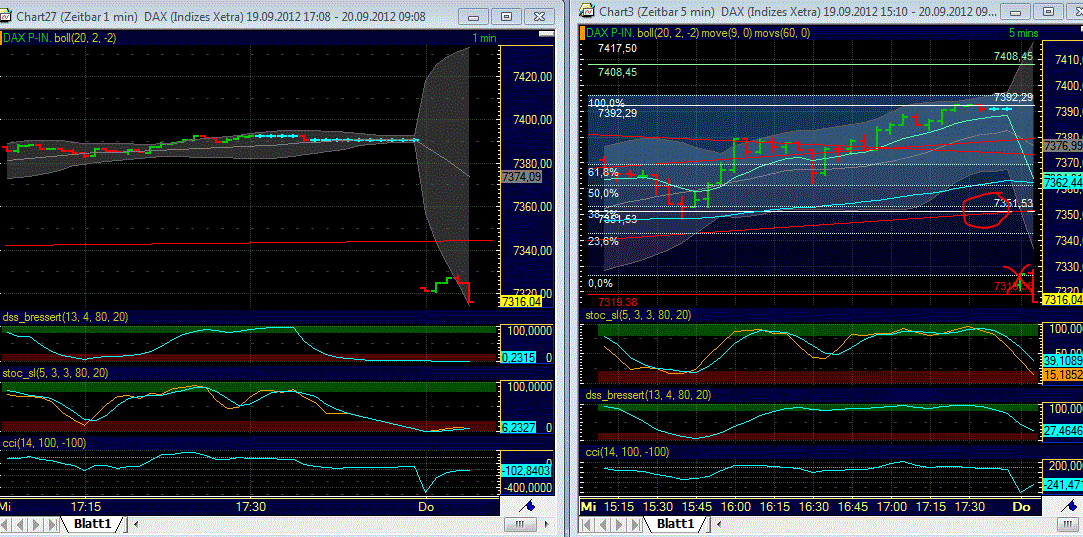Click the Chart27 window title icon
This screenshot has width=1083, height=537.
8,13
